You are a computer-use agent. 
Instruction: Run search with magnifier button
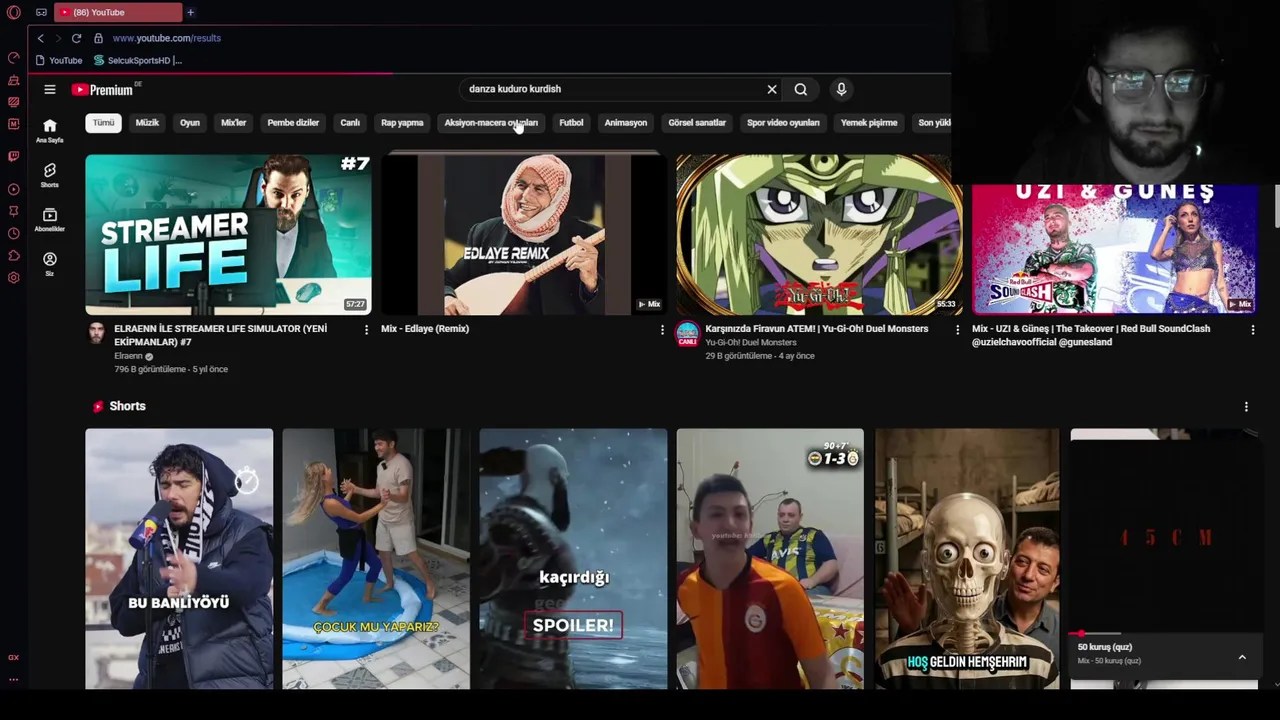[x=801, y=89]
